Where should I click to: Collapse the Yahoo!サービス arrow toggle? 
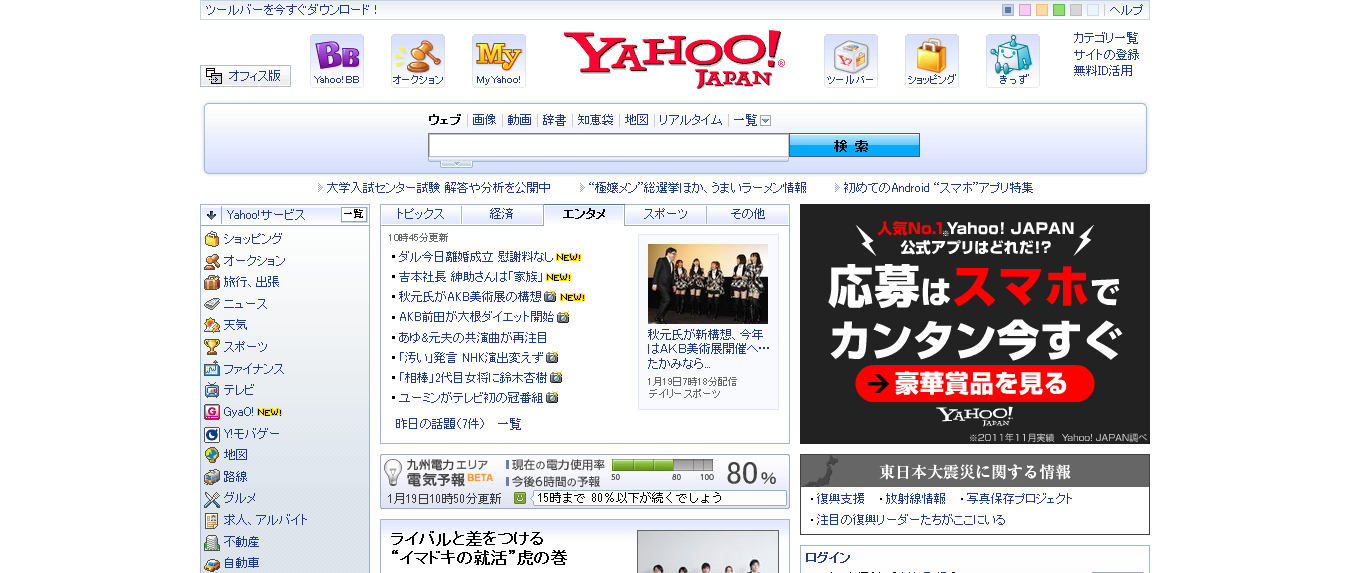[x=212, y=215]
